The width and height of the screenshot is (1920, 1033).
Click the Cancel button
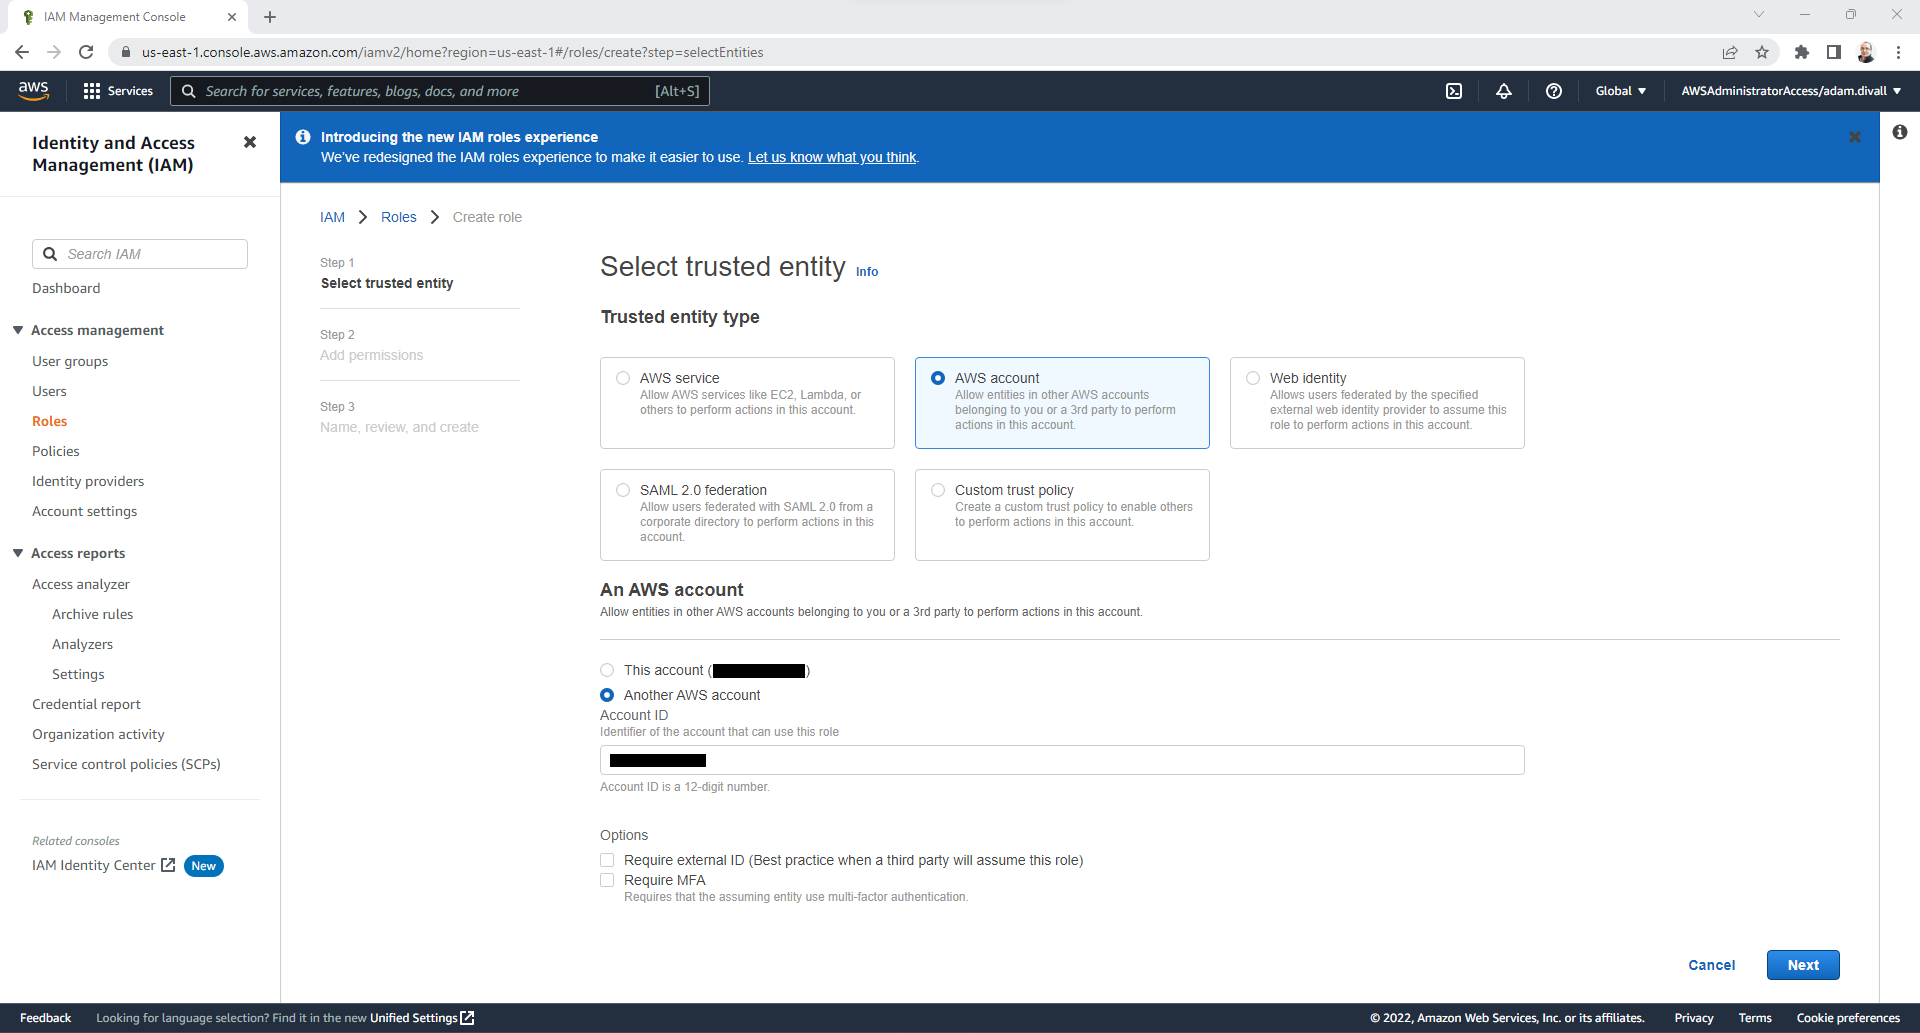coord(1711,965)
